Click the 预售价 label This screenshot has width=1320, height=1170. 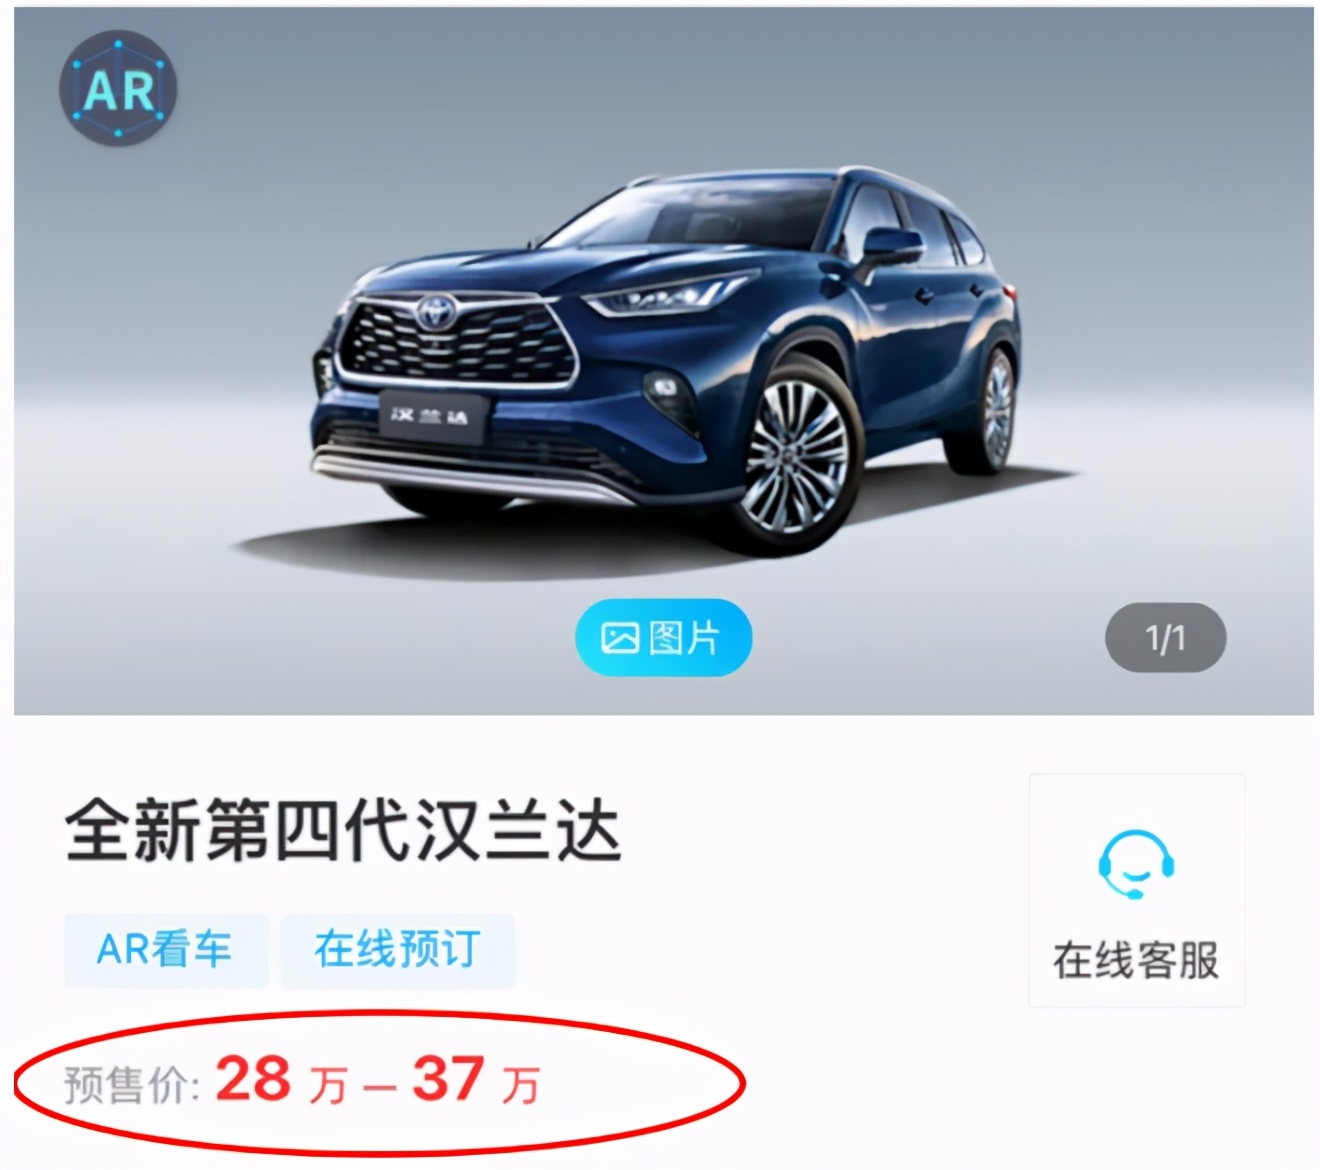pyautogui.click(x=132, y=1085)
